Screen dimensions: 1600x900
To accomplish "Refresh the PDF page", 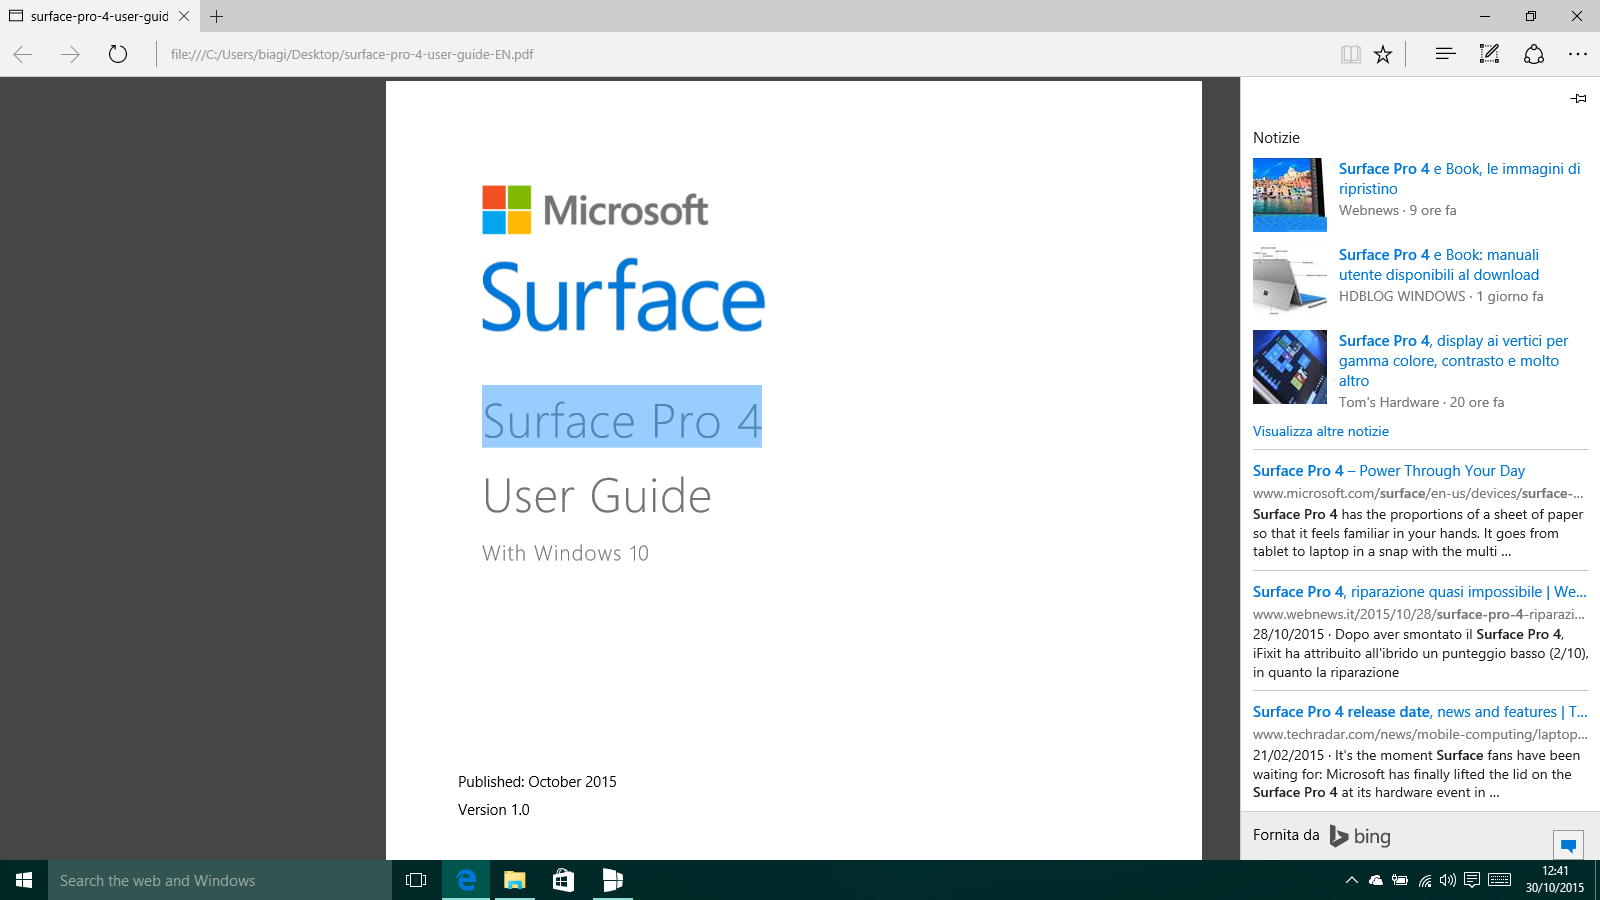I will [118, 54].
